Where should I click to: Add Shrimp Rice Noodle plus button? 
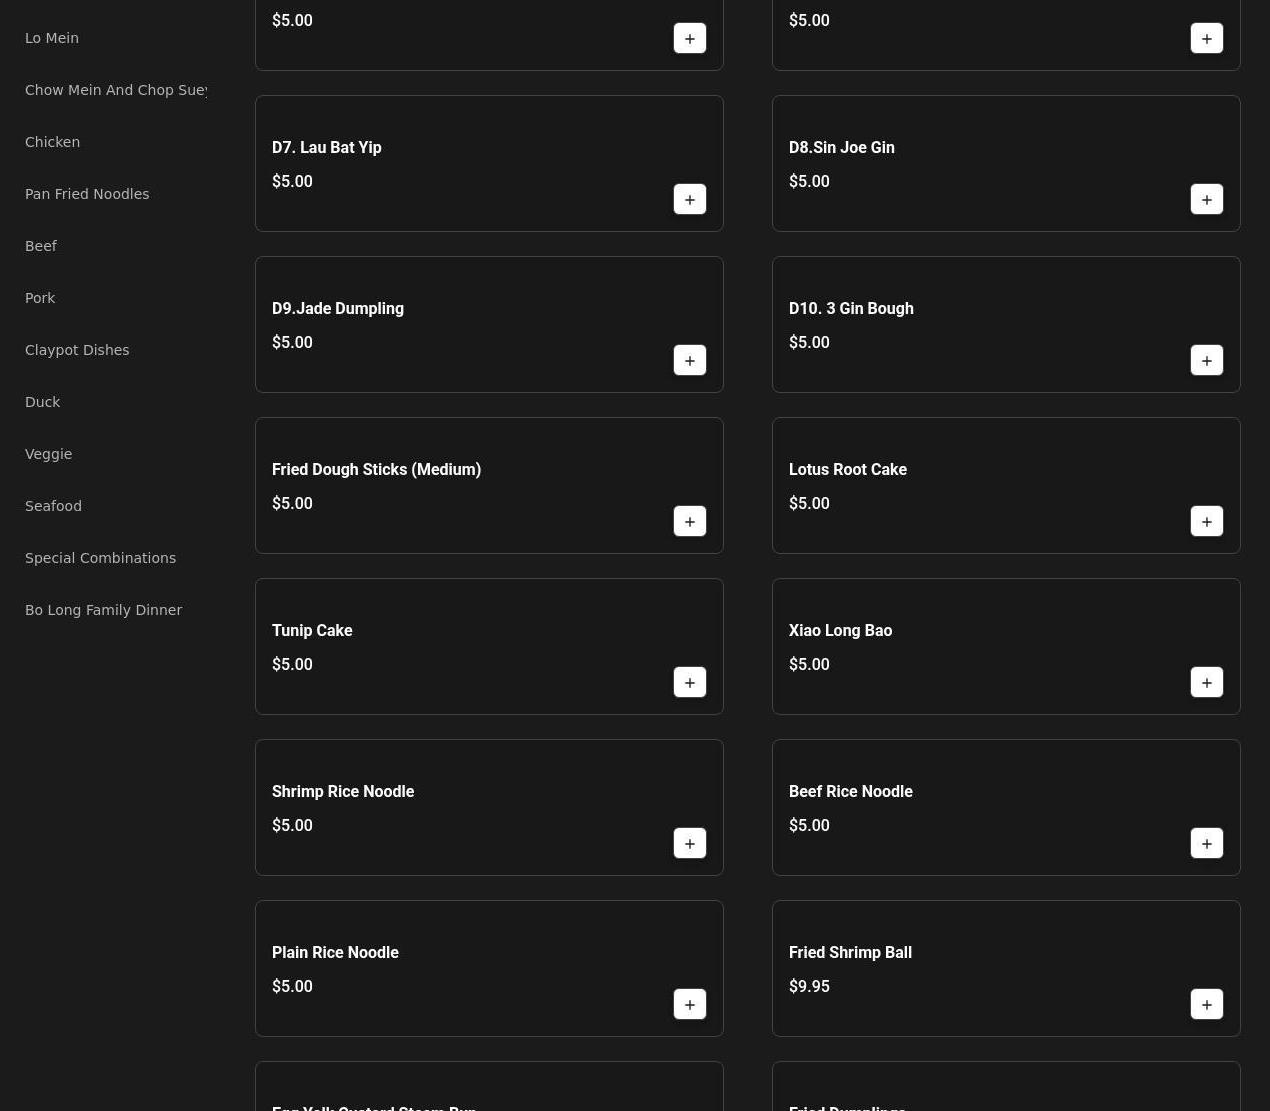690,843
